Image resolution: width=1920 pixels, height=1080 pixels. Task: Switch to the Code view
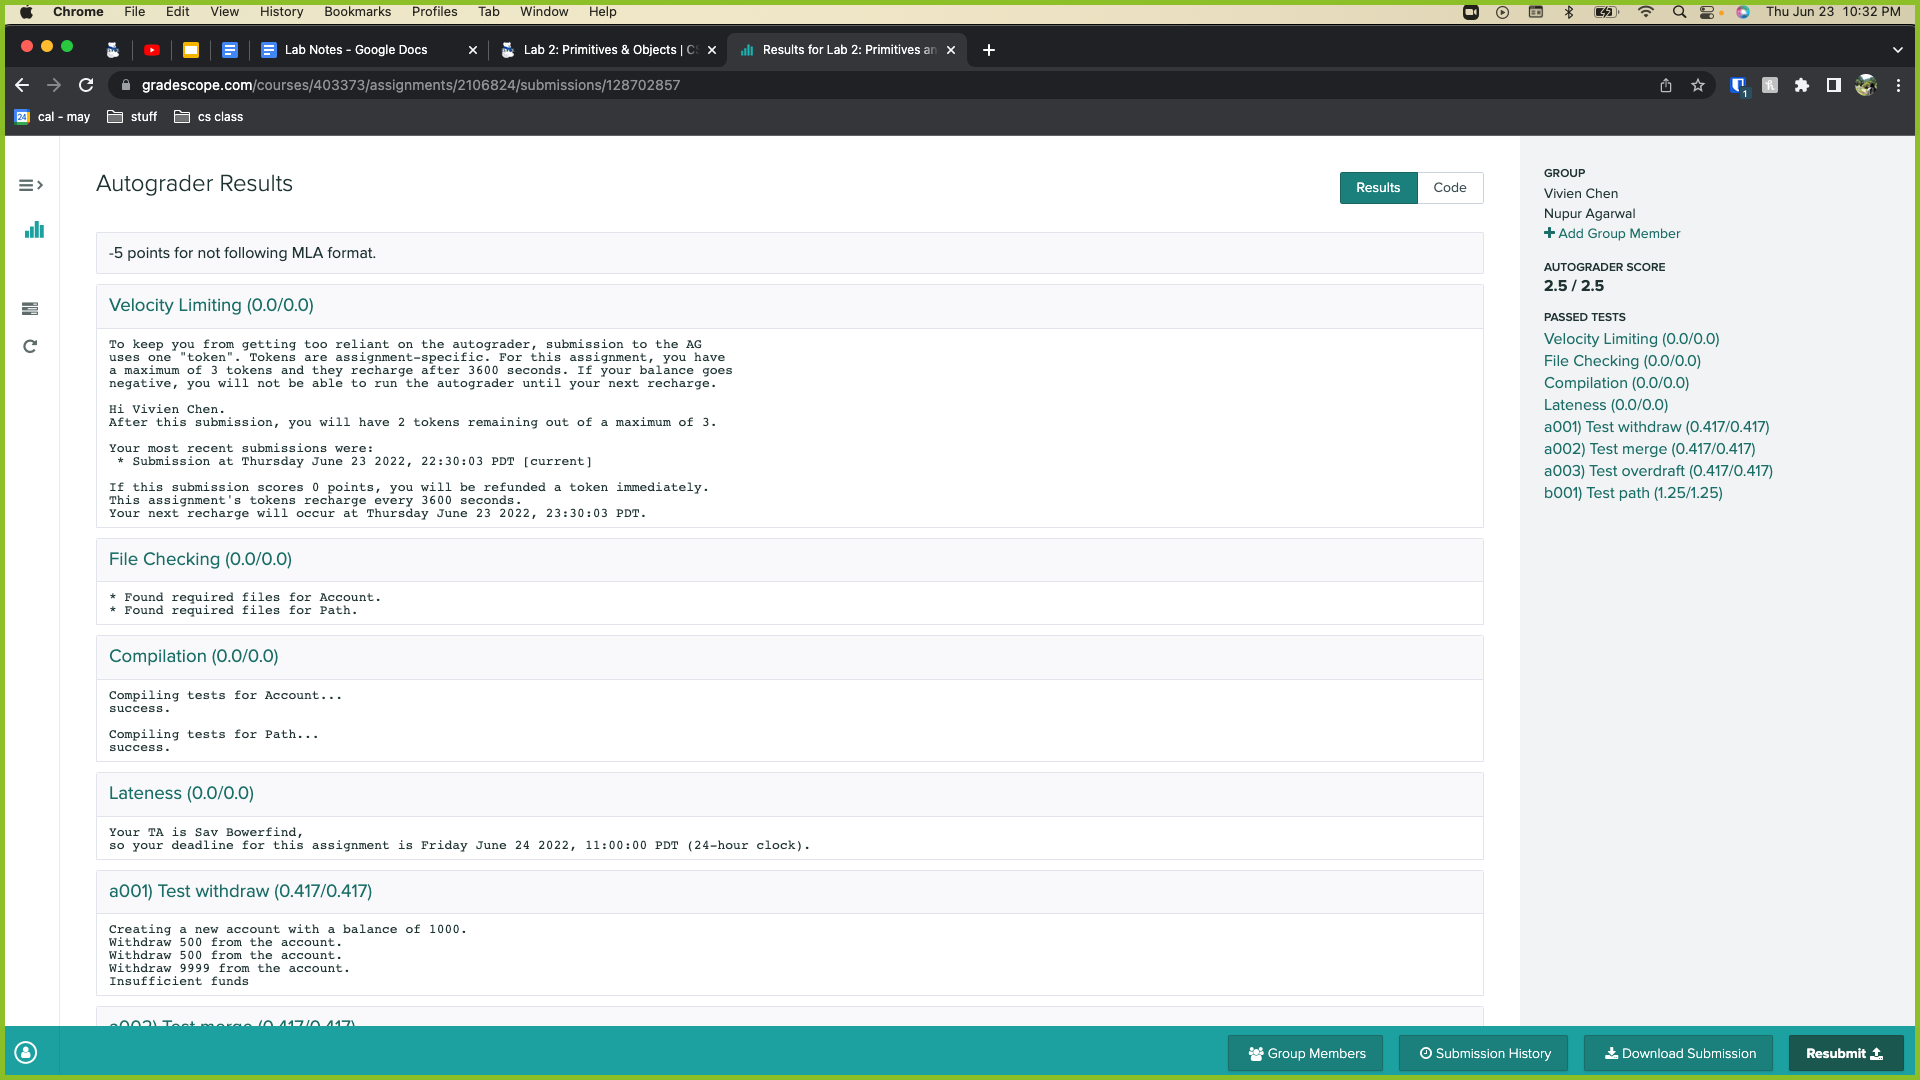[x=1449, y=188]
